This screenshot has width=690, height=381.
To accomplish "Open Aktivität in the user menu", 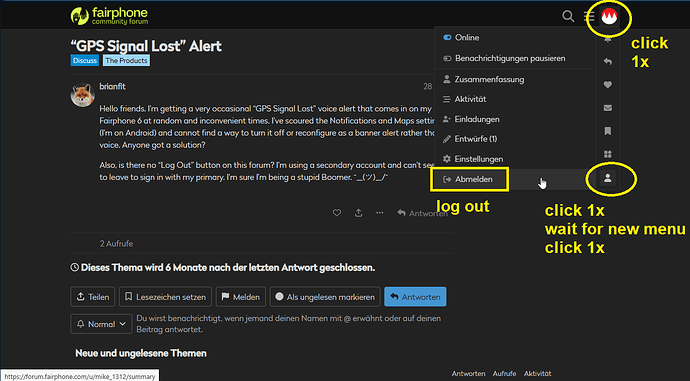I will [x=515, y=99].
